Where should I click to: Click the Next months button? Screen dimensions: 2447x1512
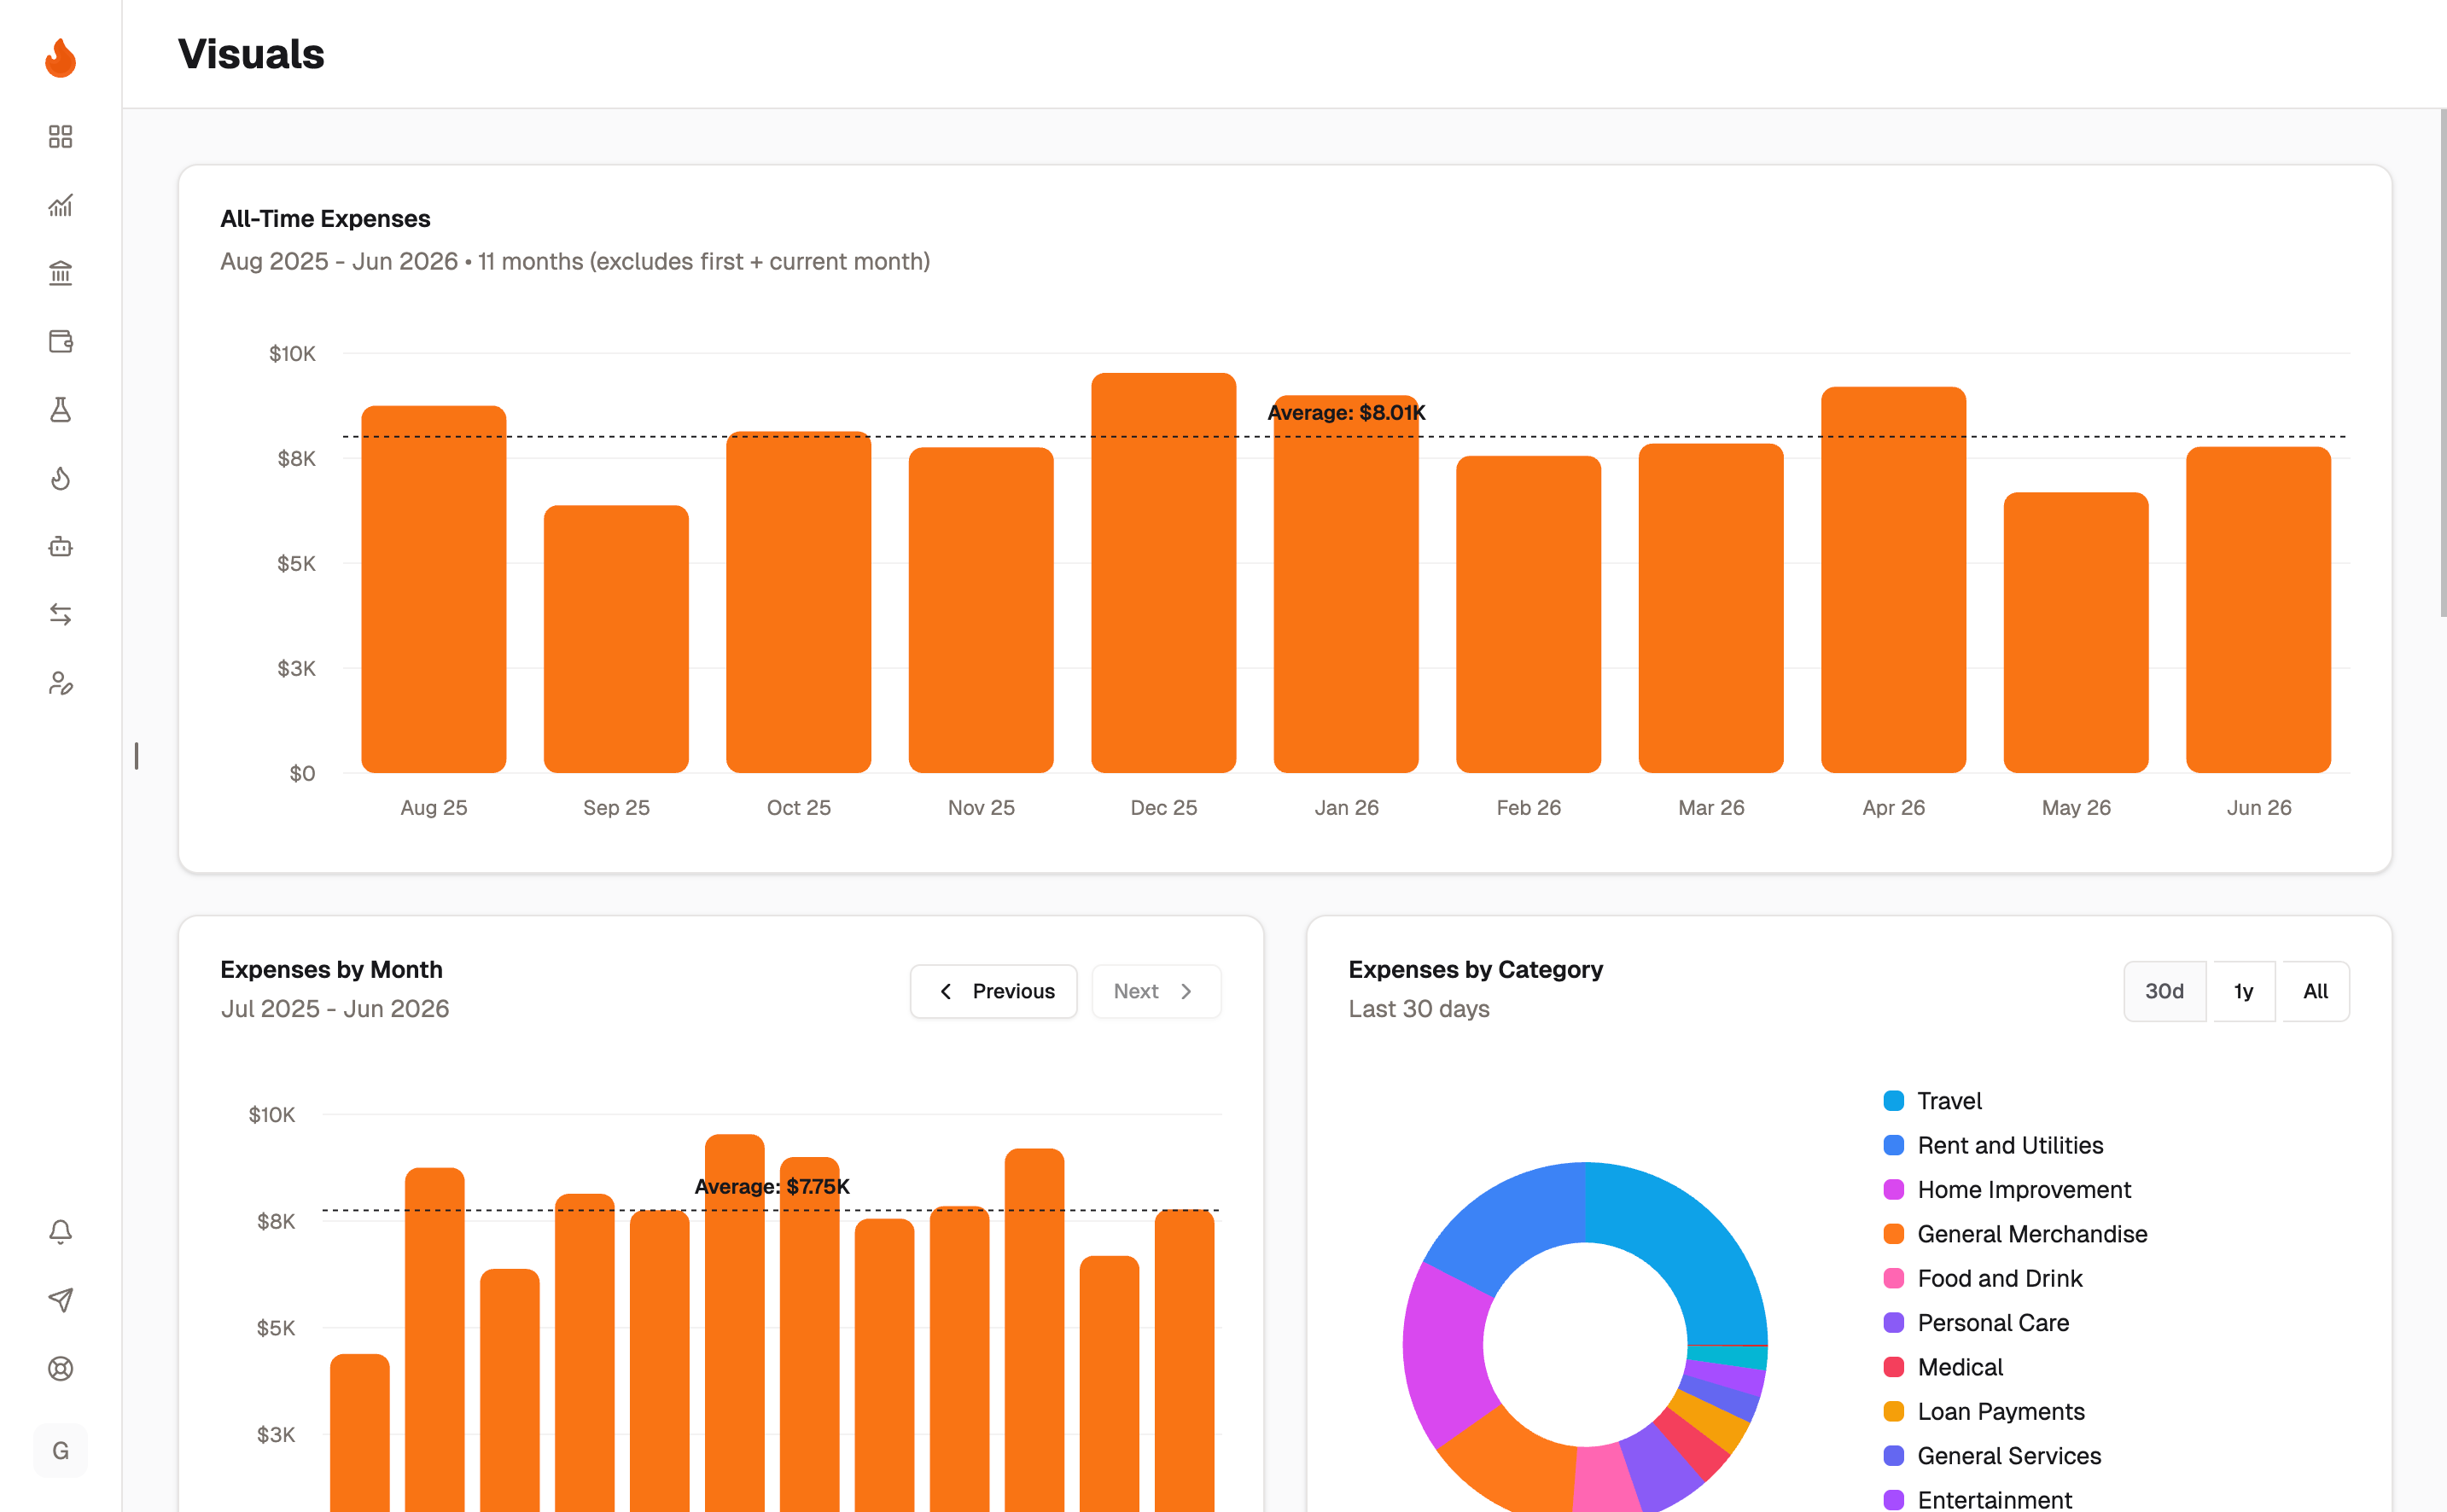[x=1156, y=991]
